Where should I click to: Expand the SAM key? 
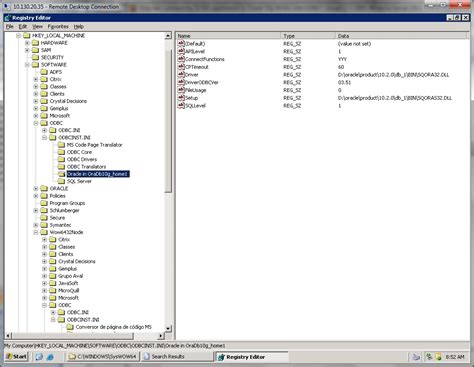coord(27,50)
